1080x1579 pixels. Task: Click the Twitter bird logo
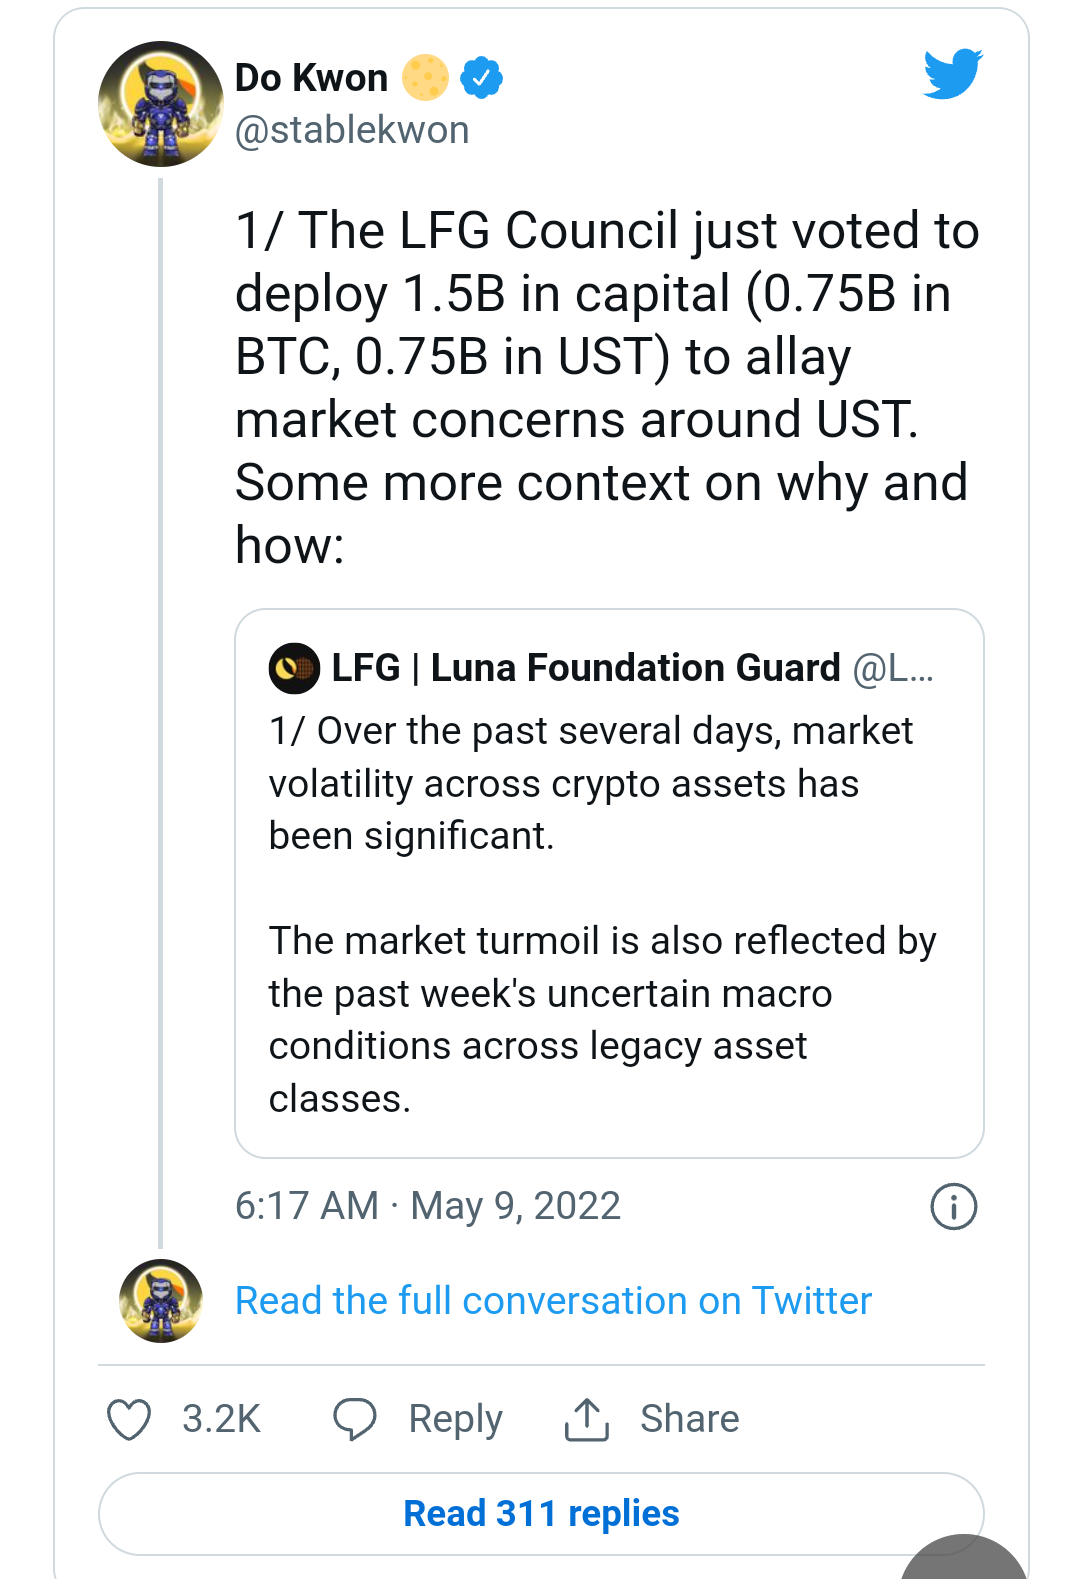(953, 75)
